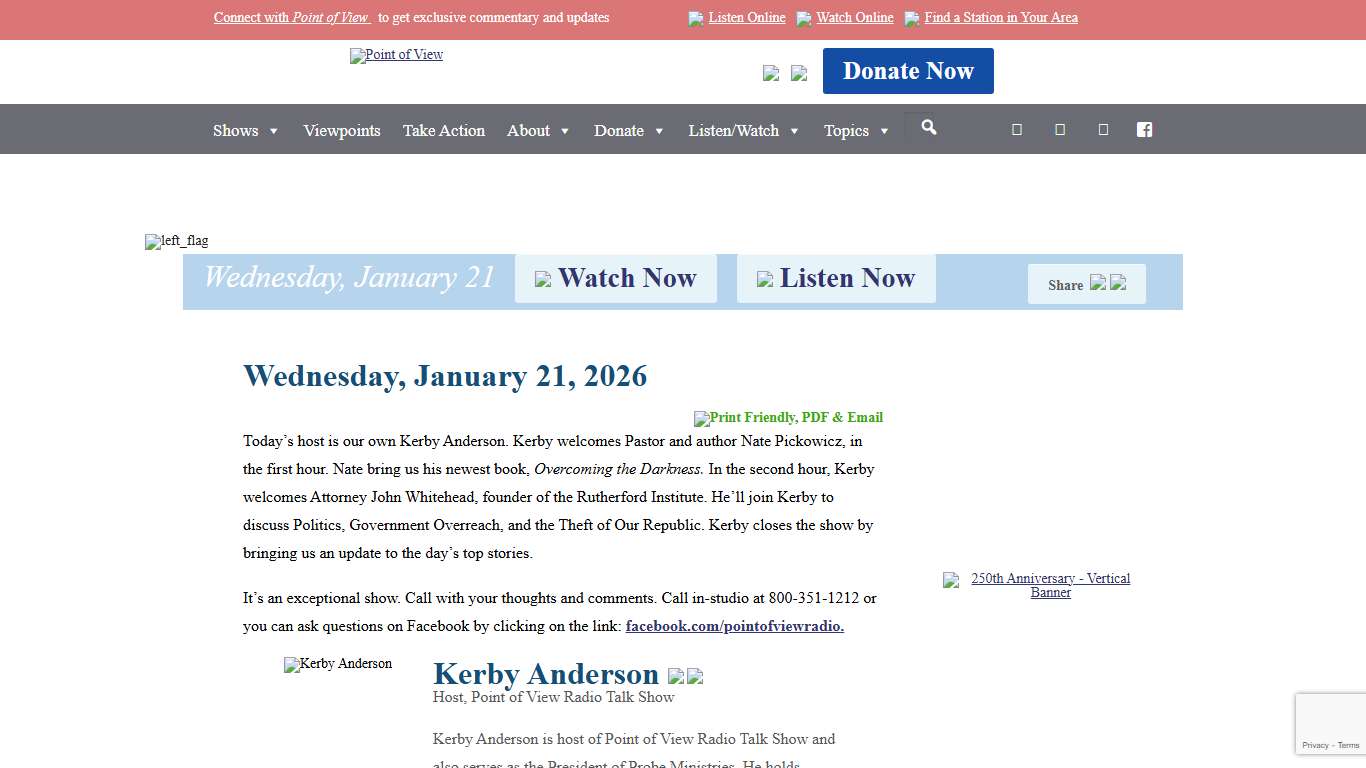Click the Watch Online icon in the top bar
1366x768 pixels.
click(804, 18)
